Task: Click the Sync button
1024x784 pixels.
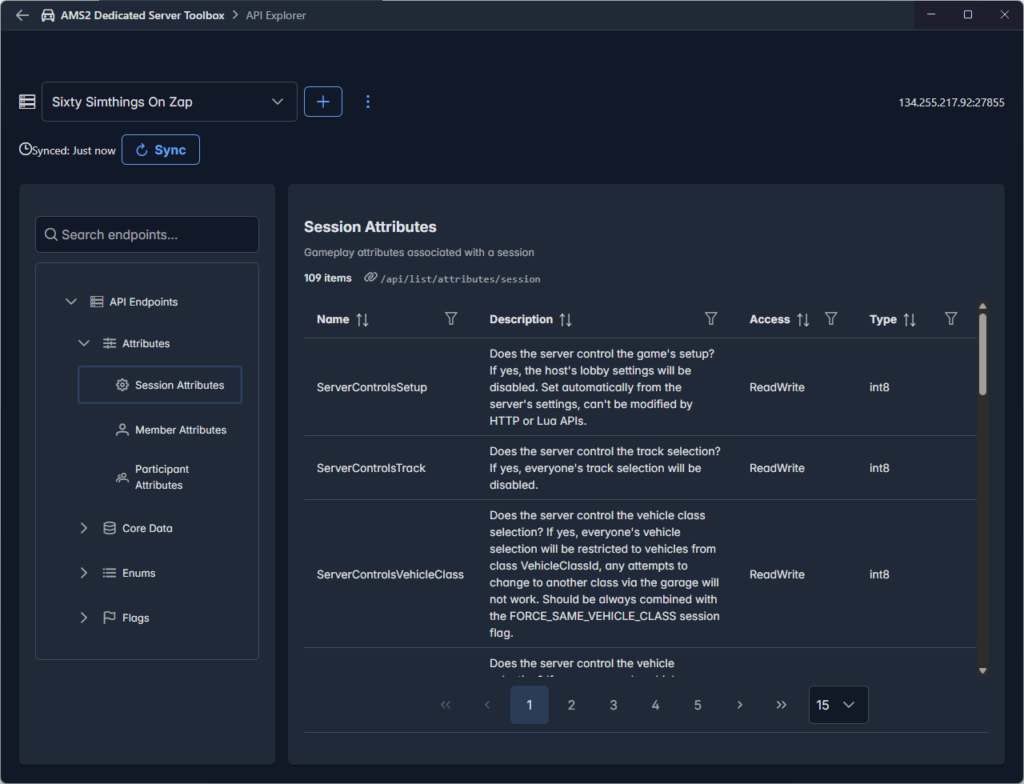Action: (x=161, y=150)
